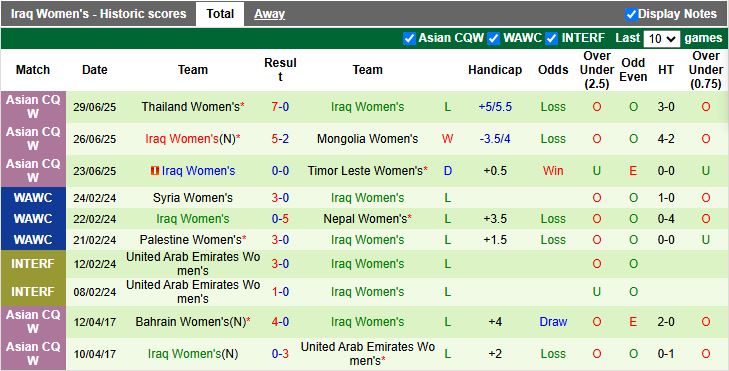Click the Nepal Women's team name
Viewport: 729px width, 371px height.
point(365,219)
